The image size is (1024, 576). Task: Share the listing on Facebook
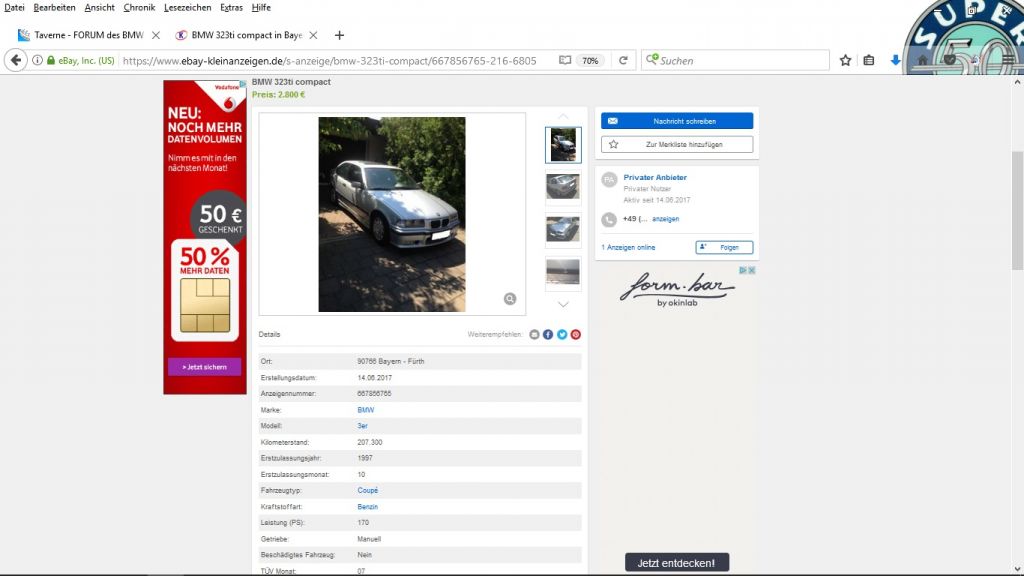(548, 334)
